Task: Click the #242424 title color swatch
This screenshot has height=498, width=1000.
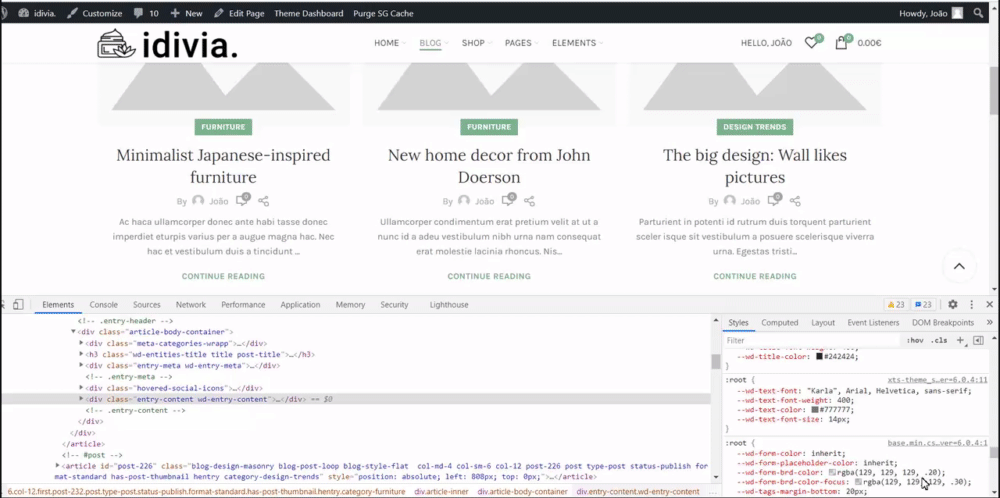Action: (x=820, y=356)
